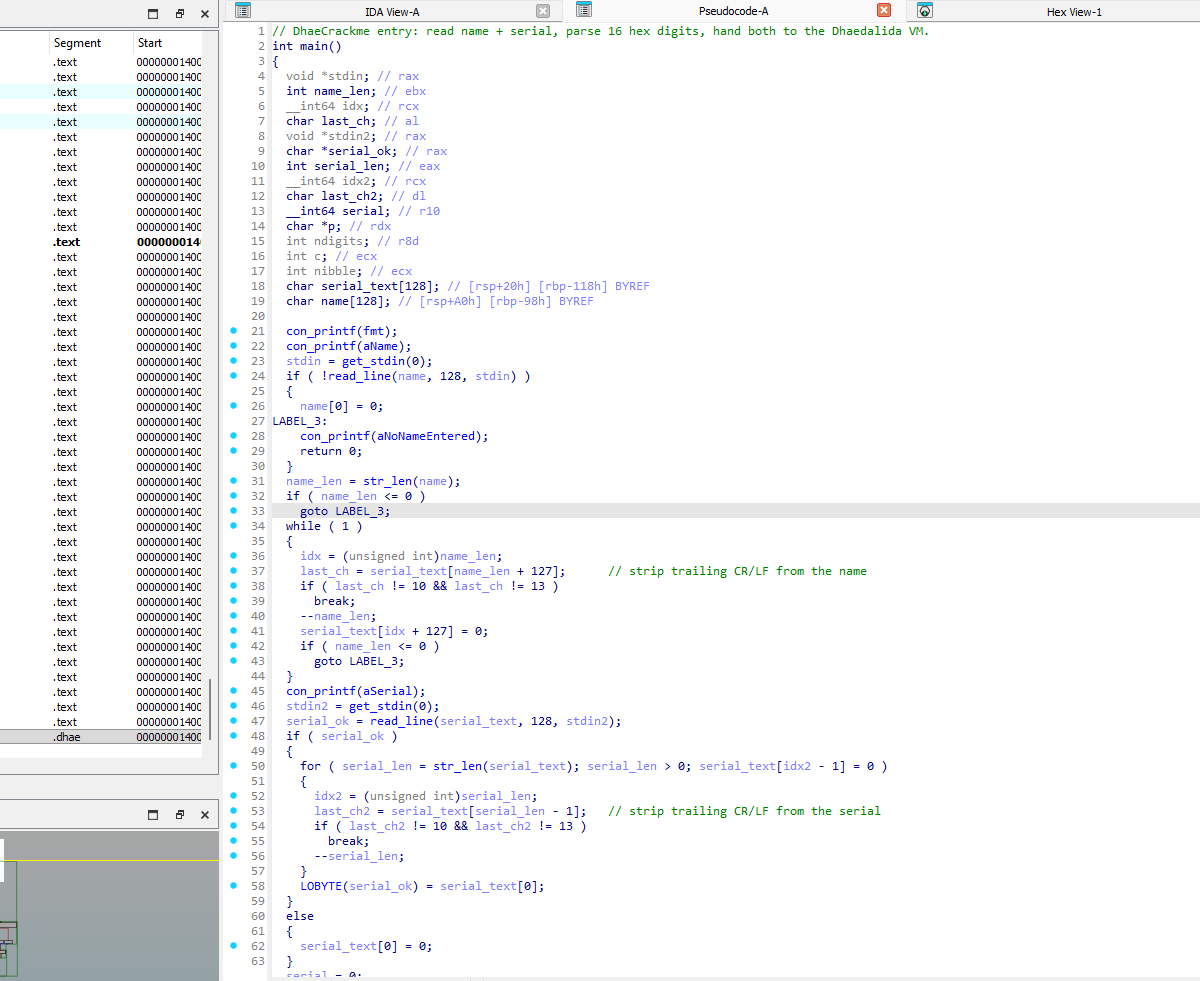Click 'else' keyword on line 60

tap(300, 916)
